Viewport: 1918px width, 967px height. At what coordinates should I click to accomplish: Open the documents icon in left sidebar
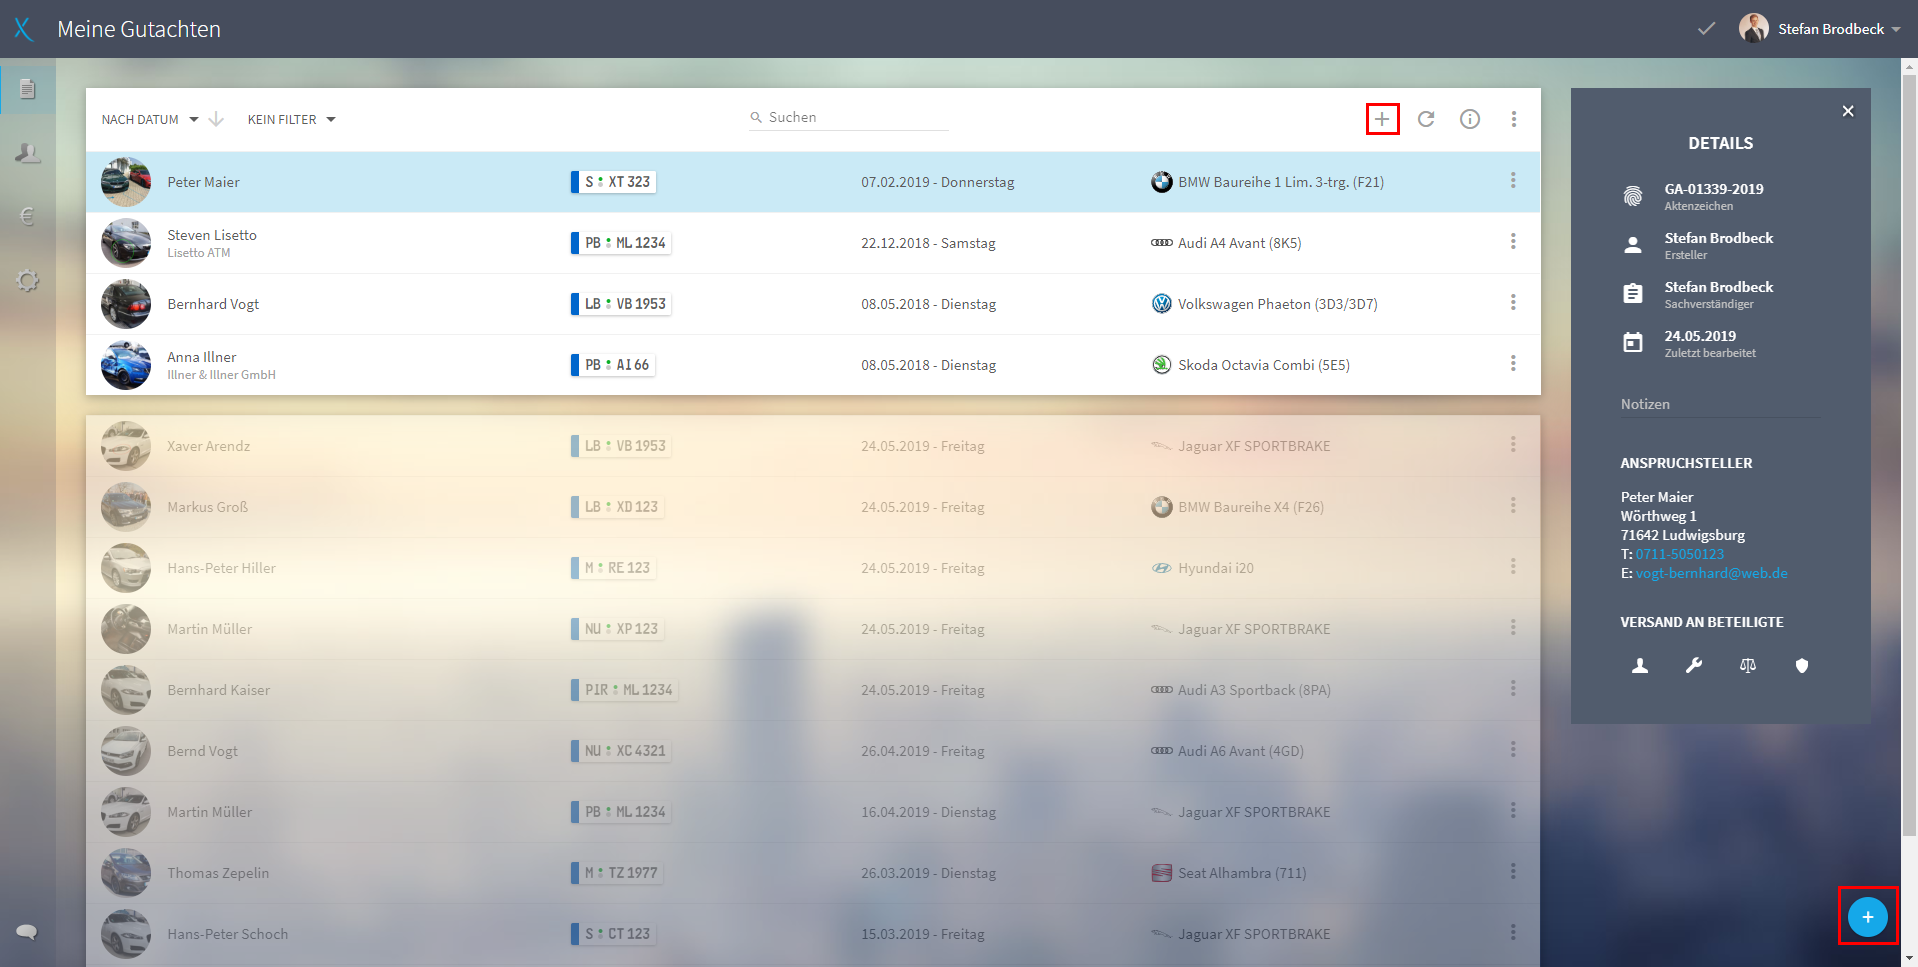[x=28, y=90]
